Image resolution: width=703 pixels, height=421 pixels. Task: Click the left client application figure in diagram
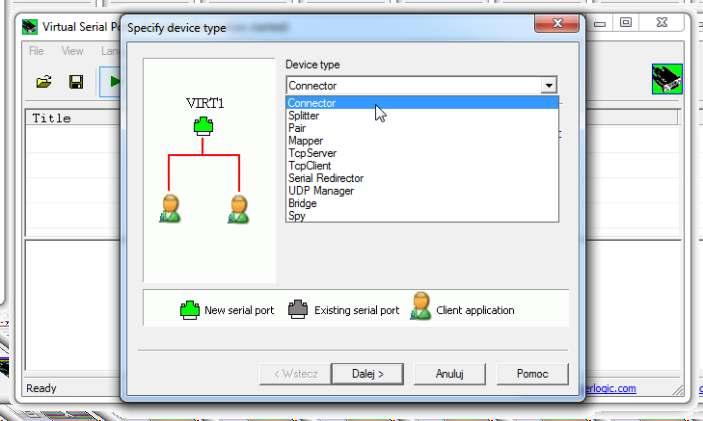(170, 208)
